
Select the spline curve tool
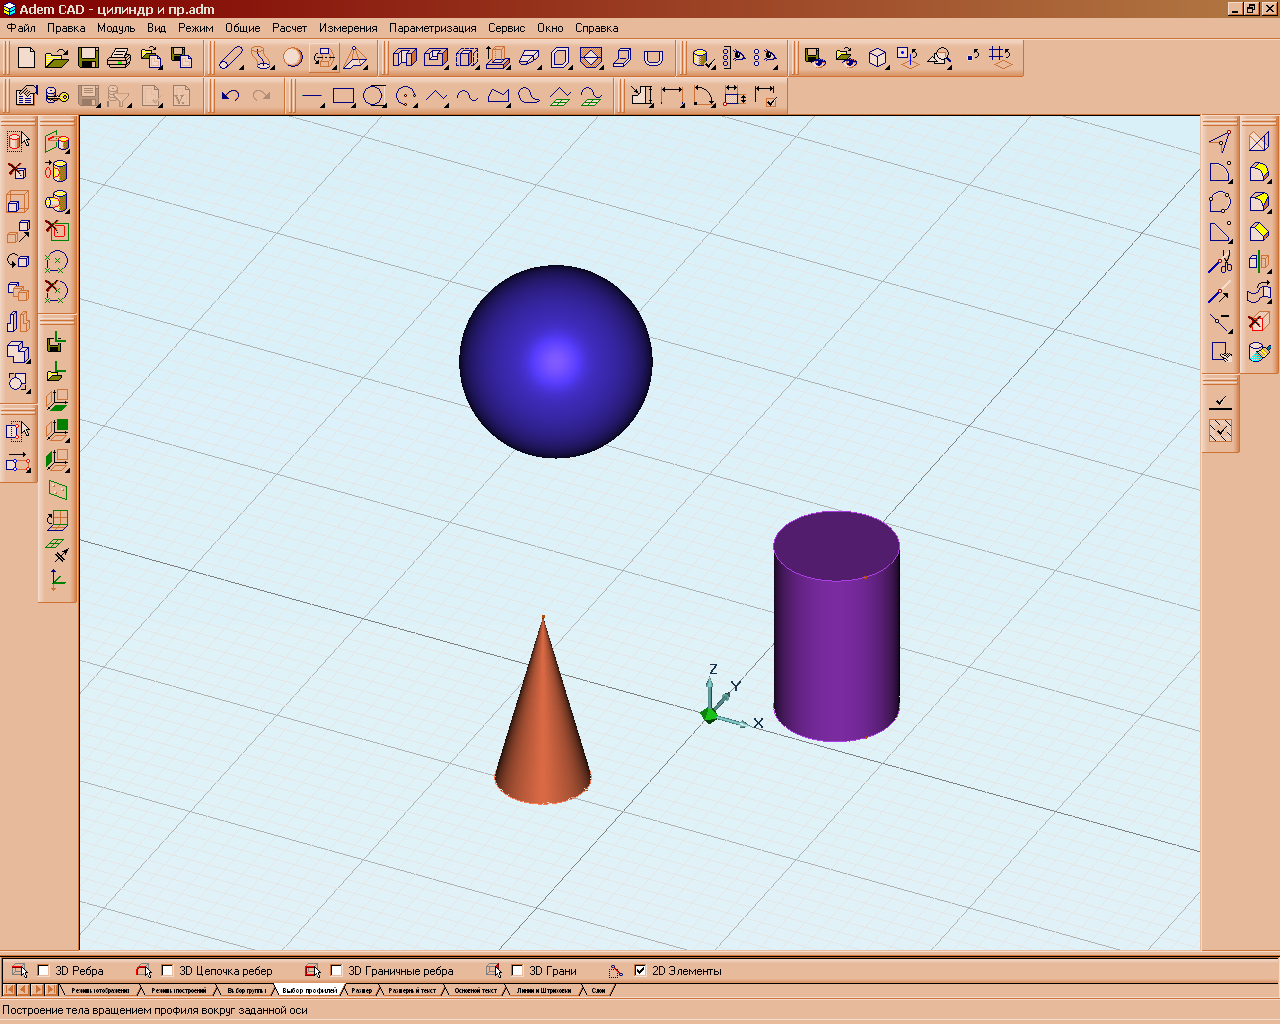tap(467, 97)
